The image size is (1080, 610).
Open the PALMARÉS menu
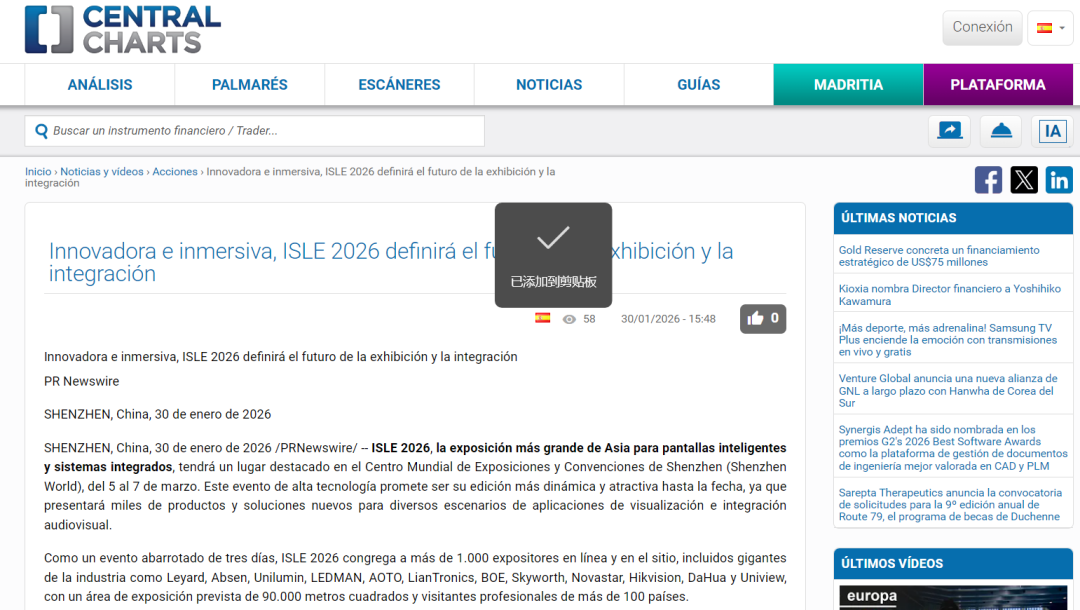(250, 85)
